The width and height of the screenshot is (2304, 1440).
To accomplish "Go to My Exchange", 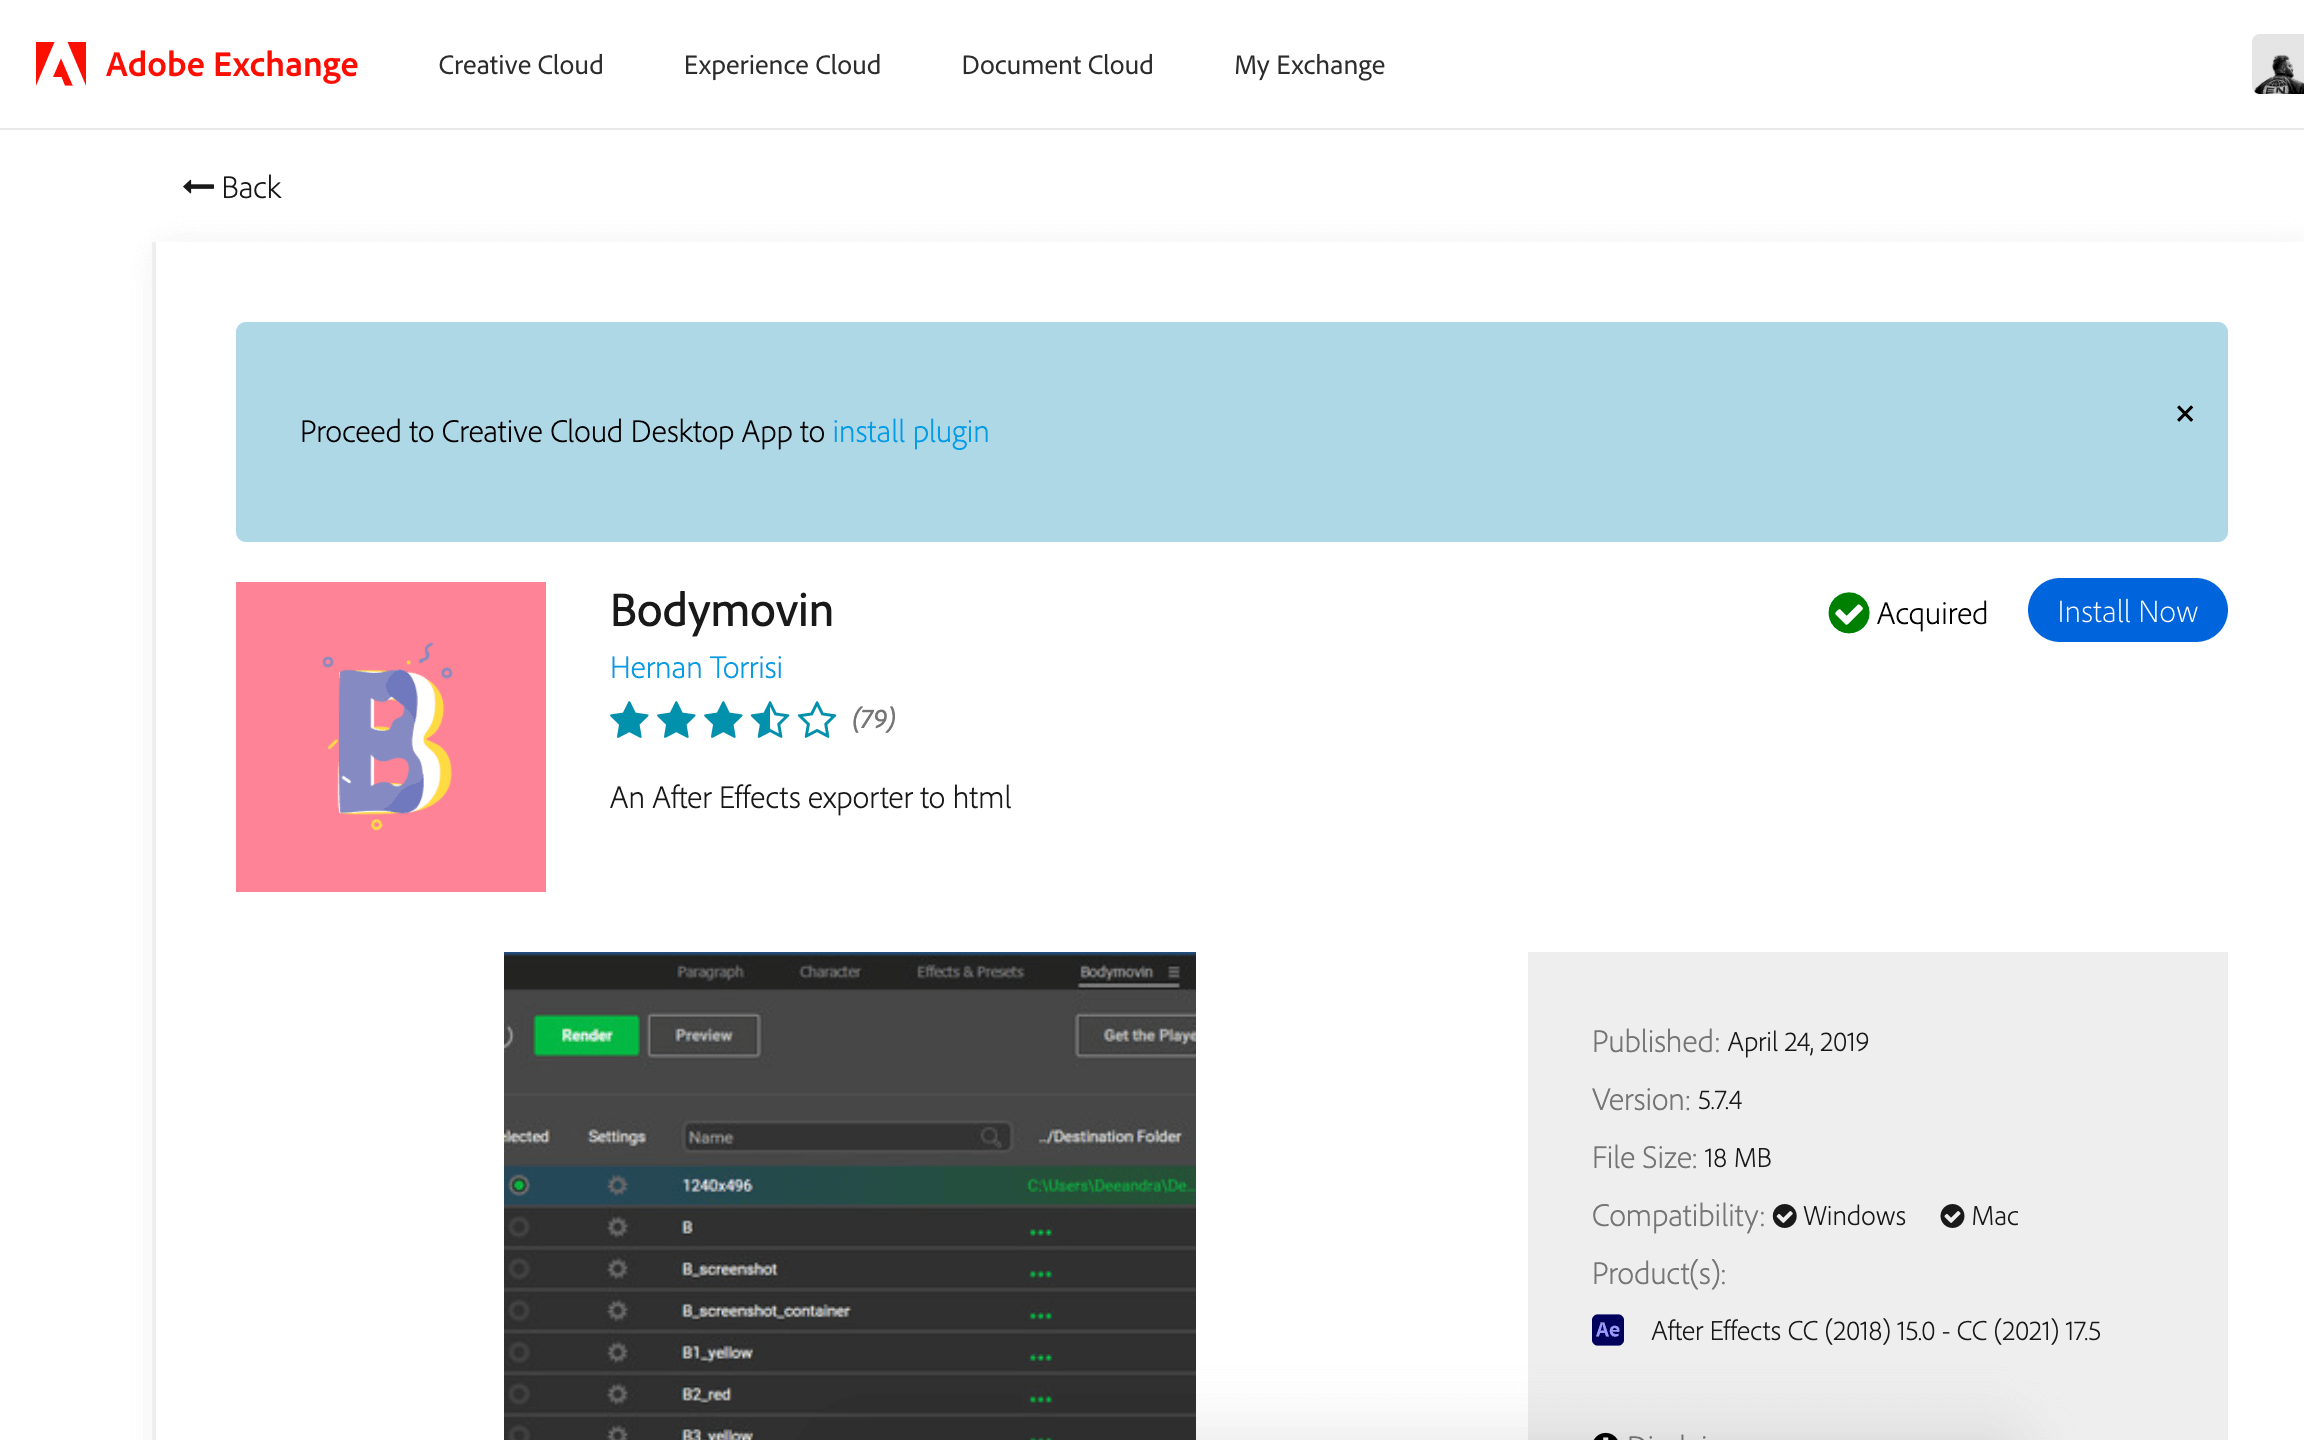I will [x=1309, y=65].
